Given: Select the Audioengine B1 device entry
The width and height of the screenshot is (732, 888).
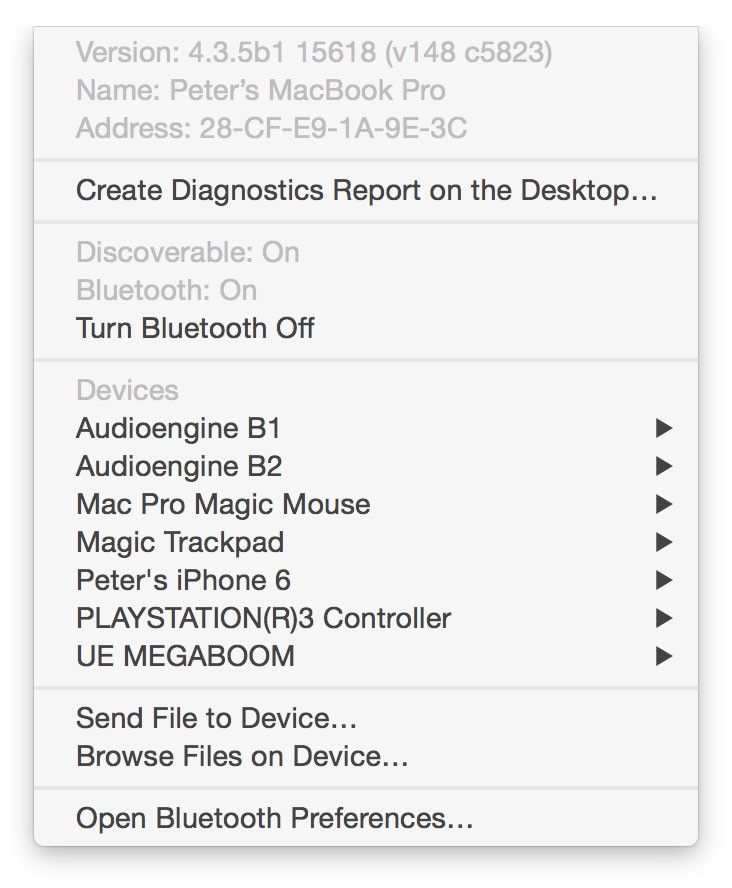Looking at the screenshot, I should (178, 428).
